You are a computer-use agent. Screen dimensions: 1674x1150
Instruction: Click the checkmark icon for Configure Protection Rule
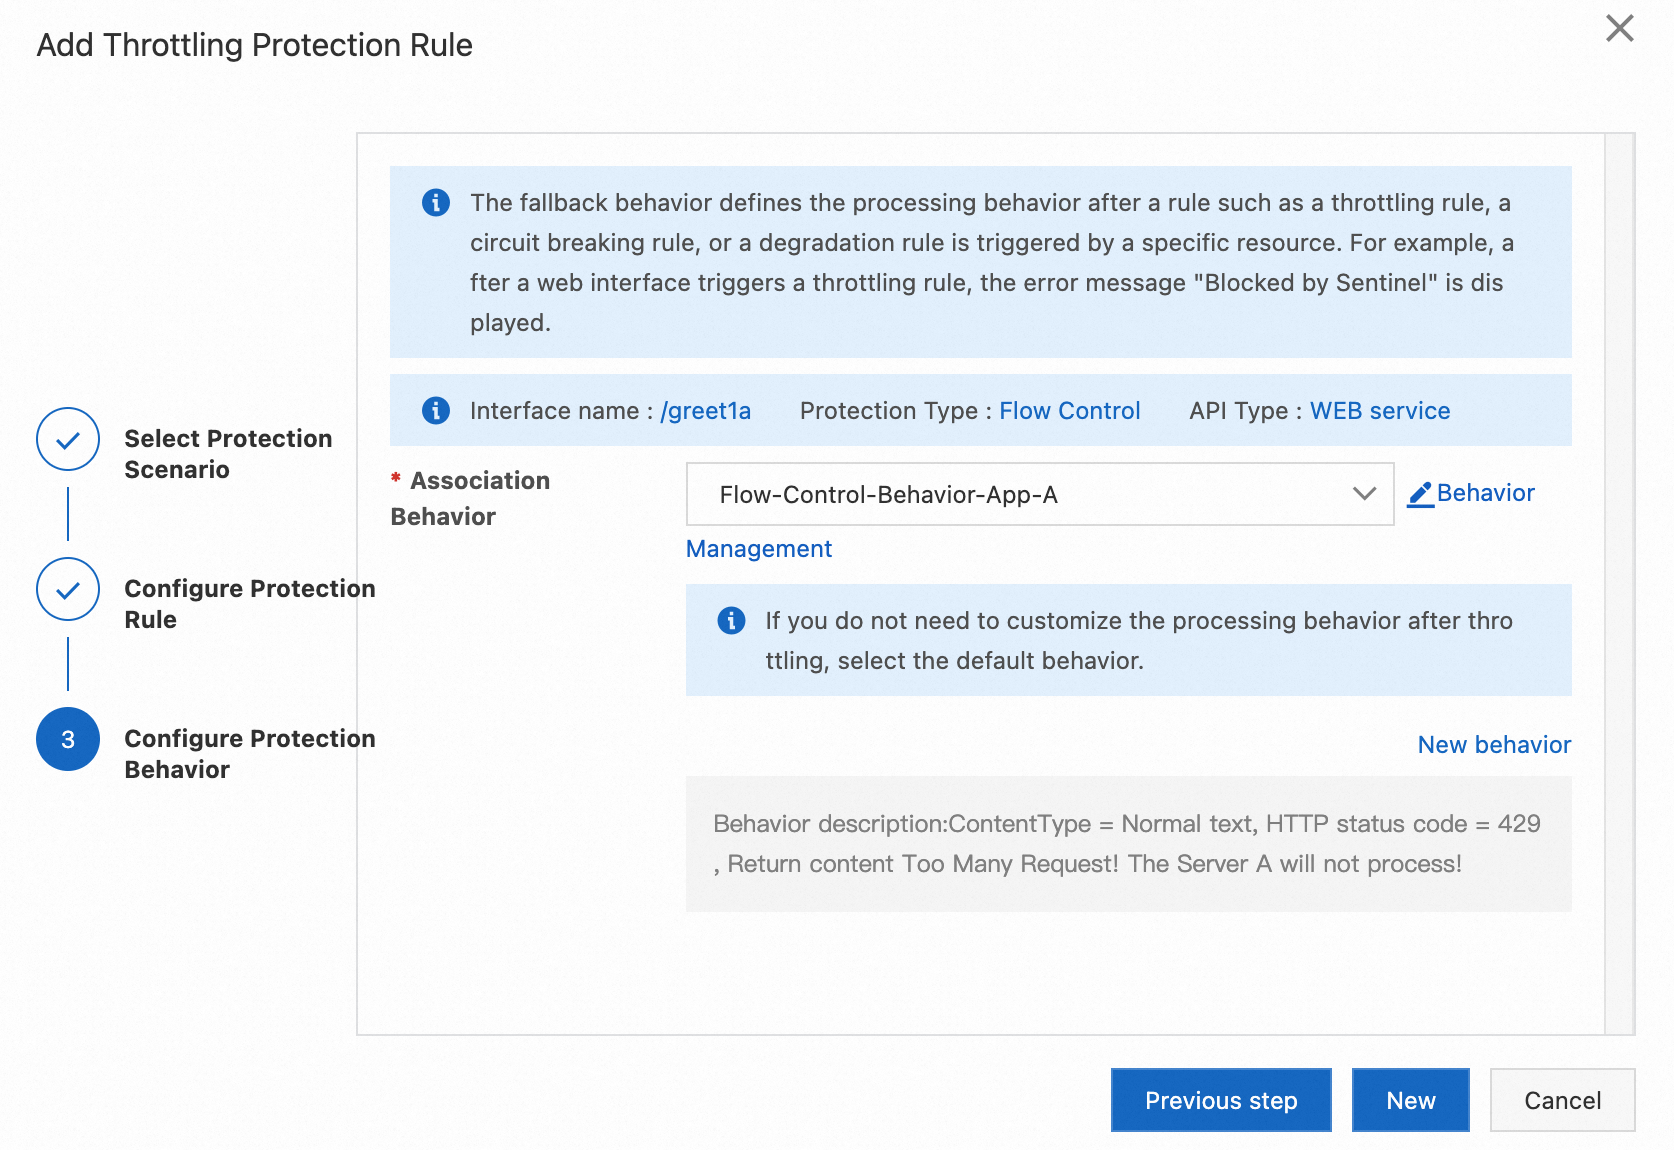(68, 589)
